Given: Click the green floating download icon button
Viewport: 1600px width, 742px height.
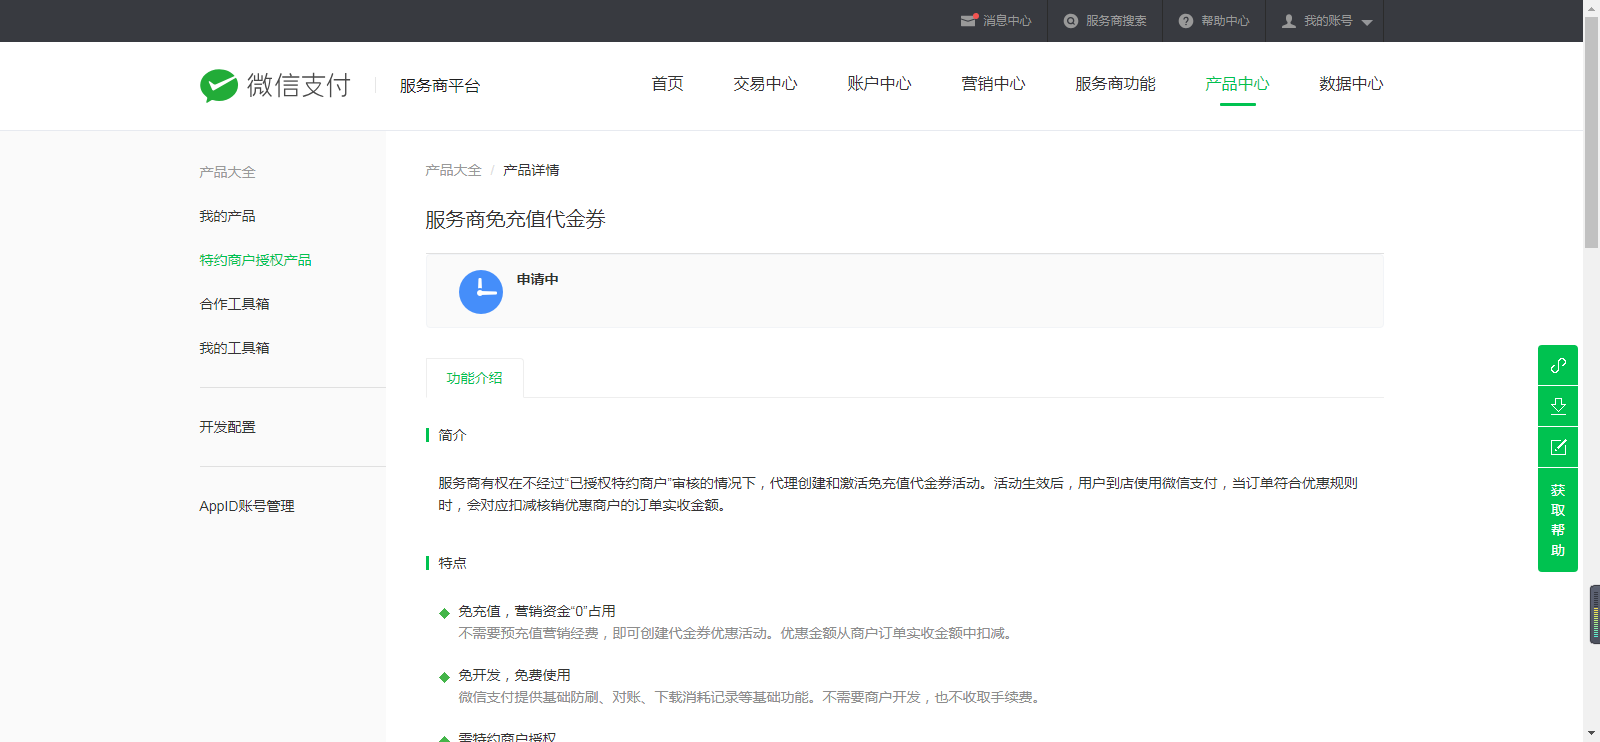Looking at the screenshot, I should [x=1558, y=406].
